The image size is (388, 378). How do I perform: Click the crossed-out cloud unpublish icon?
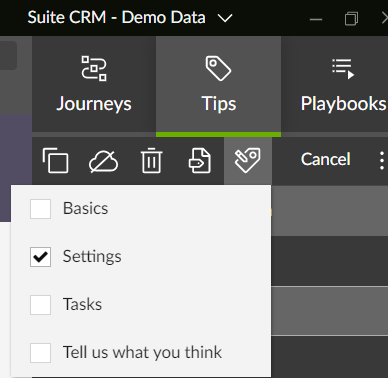tap(103, 161)
